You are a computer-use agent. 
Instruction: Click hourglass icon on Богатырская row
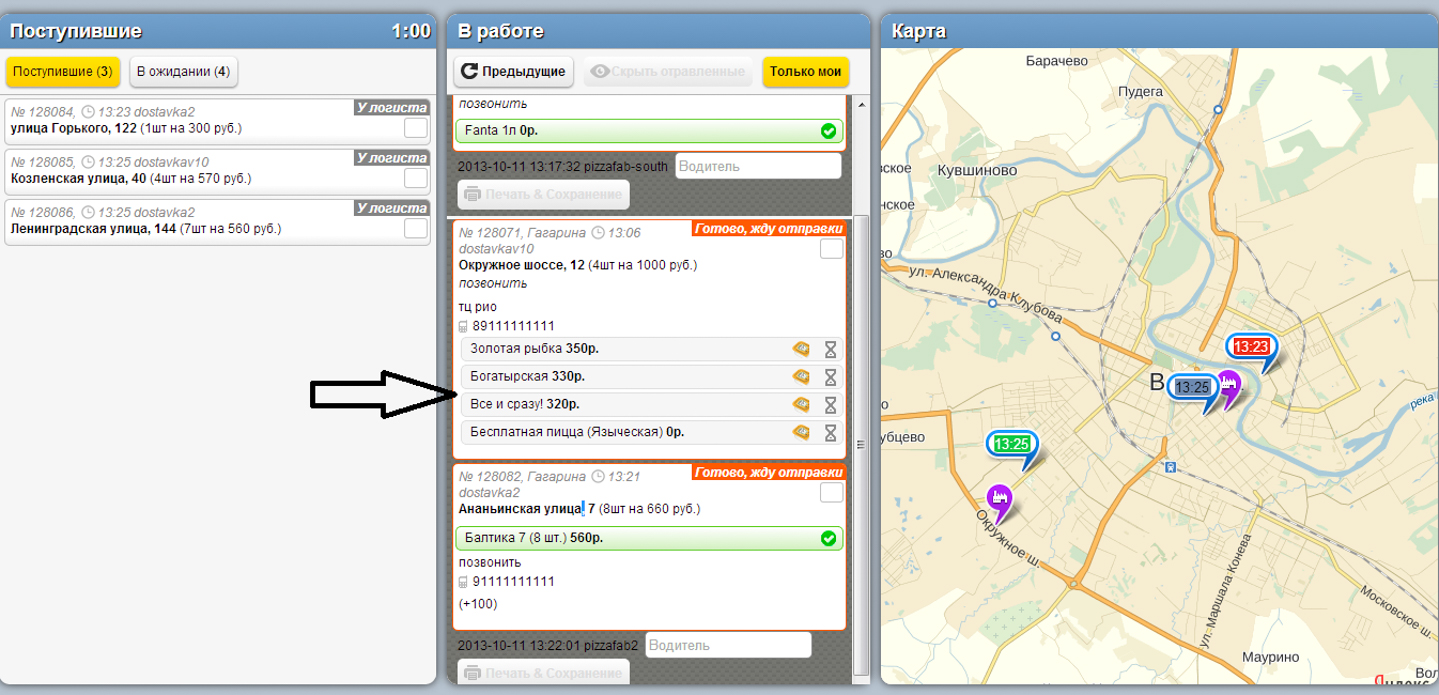[x=830, y=377]
